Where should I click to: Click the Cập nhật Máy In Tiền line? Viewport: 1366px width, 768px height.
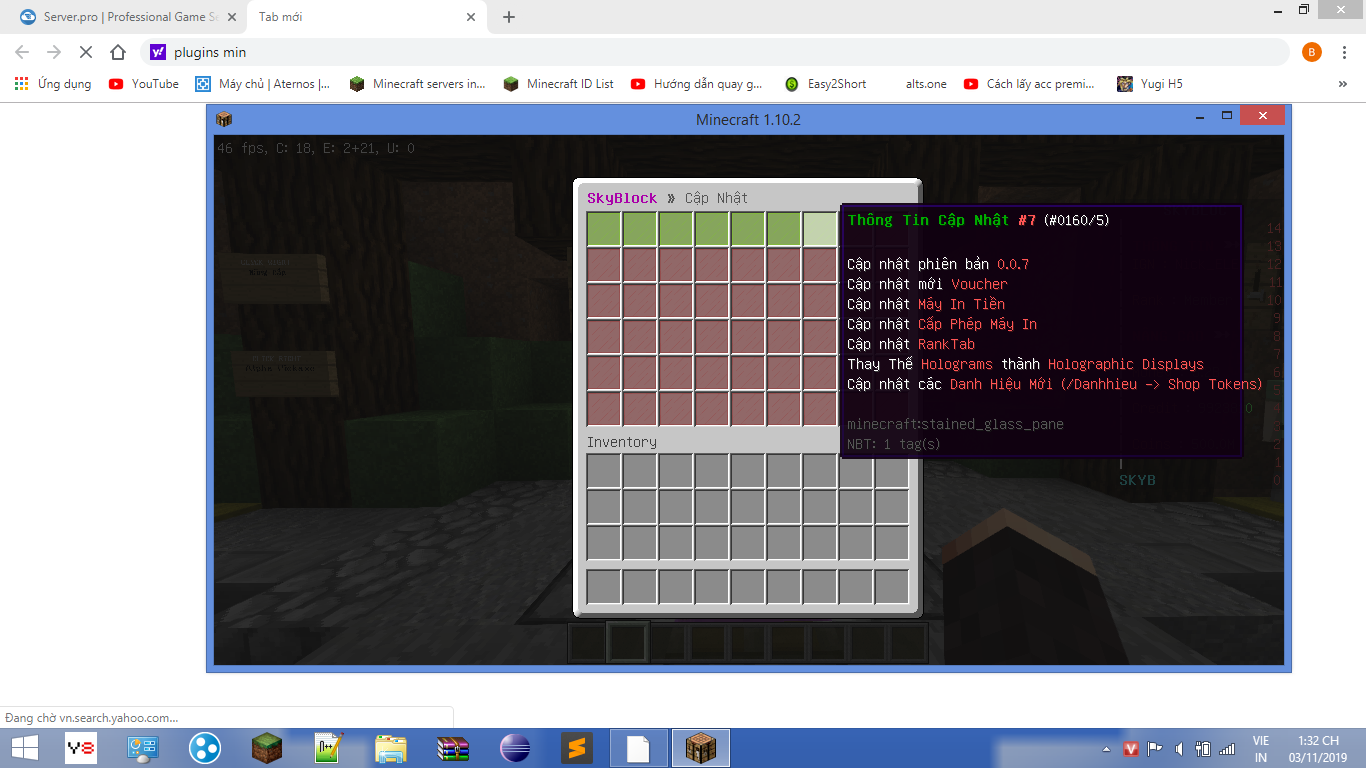(x=926, y=304)
